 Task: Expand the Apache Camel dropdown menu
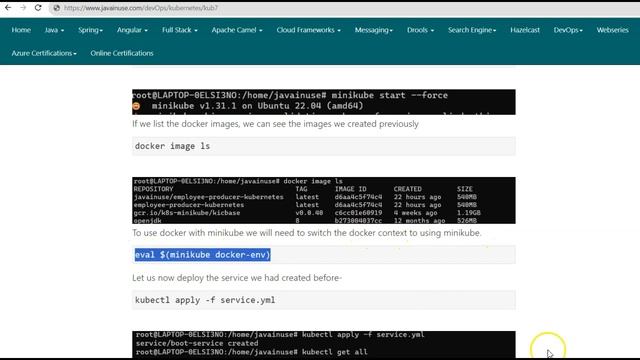coord(237,30)
